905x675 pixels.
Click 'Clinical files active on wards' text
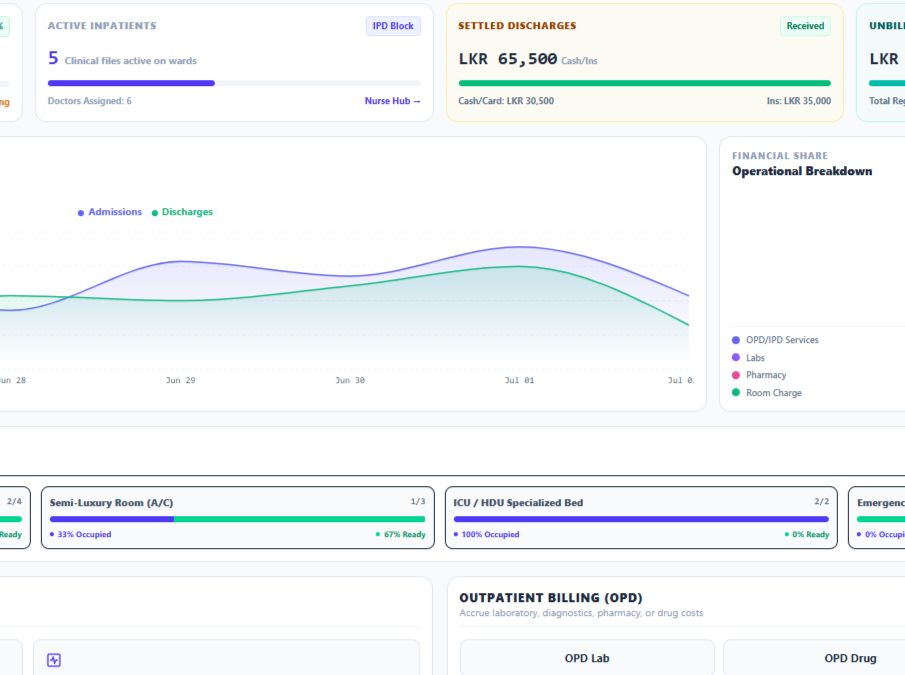coord(130,61)
